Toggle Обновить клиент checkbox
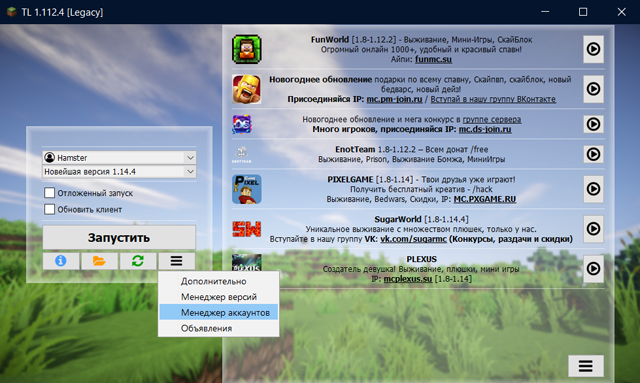The width and height of the screenshot is (640, 383). click(49, 209)
